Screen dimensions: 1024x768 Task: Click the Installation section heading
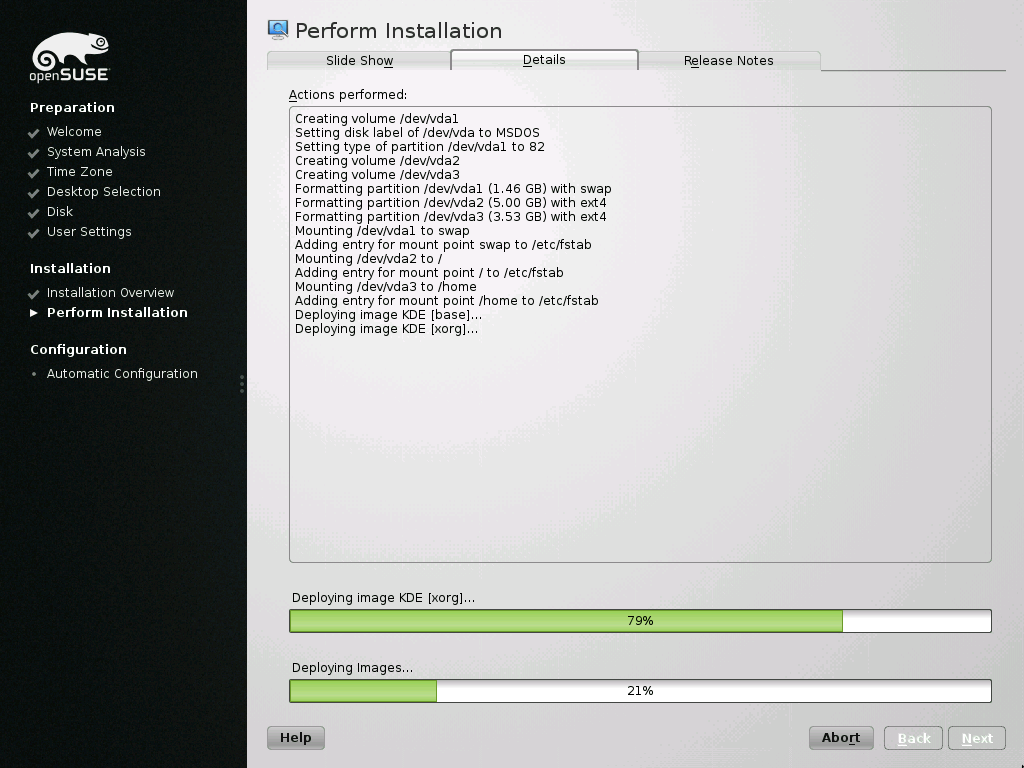(x=71, y=268)
